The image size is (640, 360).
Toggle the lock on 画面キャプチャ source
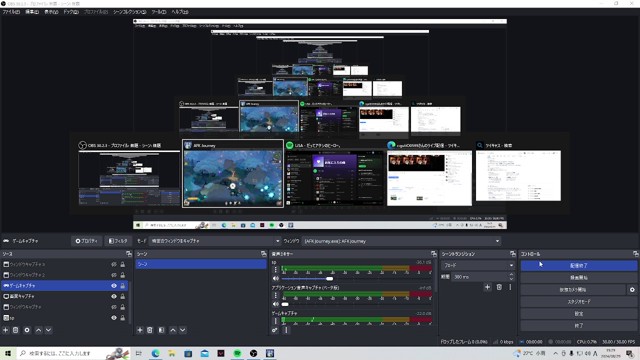[122, 296]
